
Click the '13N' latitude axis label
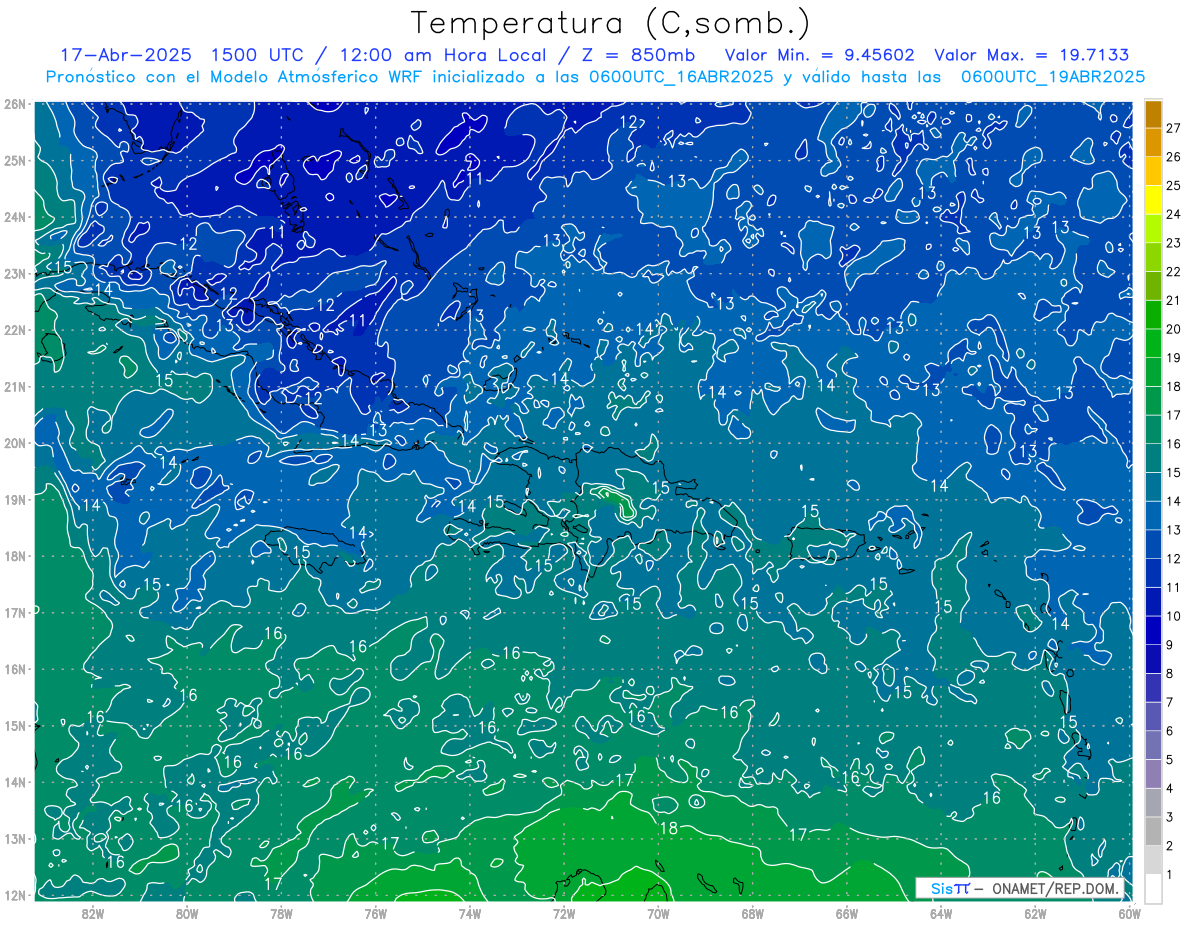coord(15,838)
